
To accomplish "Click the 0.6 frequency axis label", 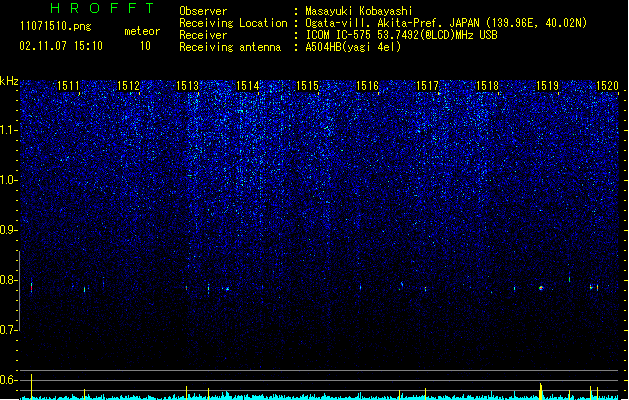I will (x=8, y=380).
